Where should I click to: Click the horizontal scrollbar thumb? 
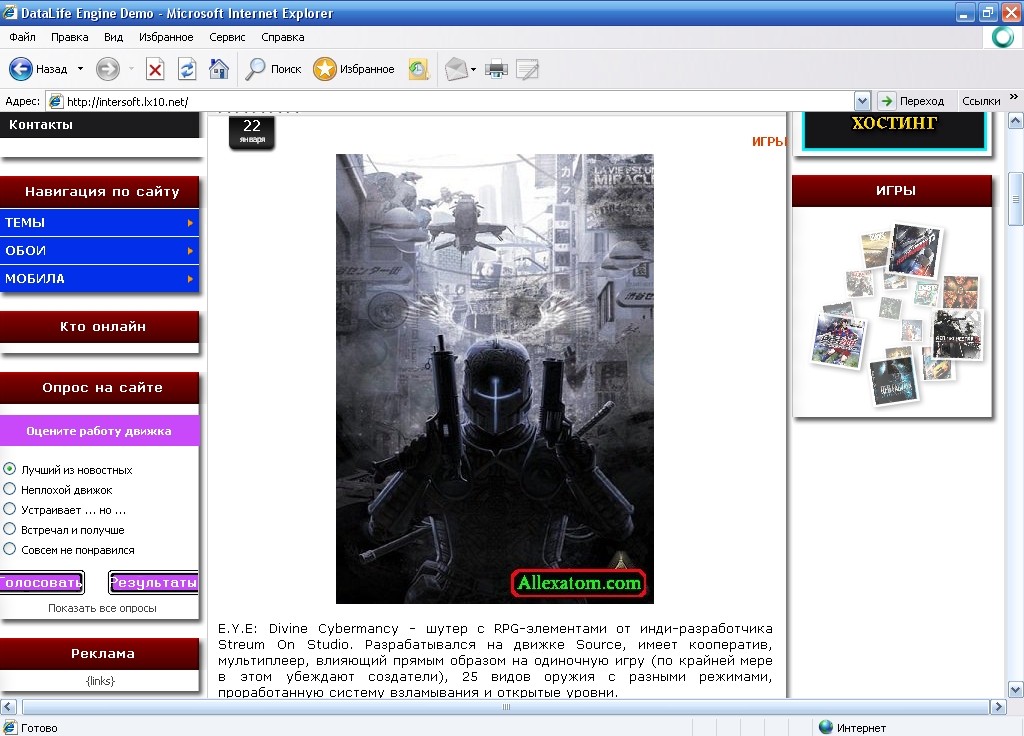506,707
